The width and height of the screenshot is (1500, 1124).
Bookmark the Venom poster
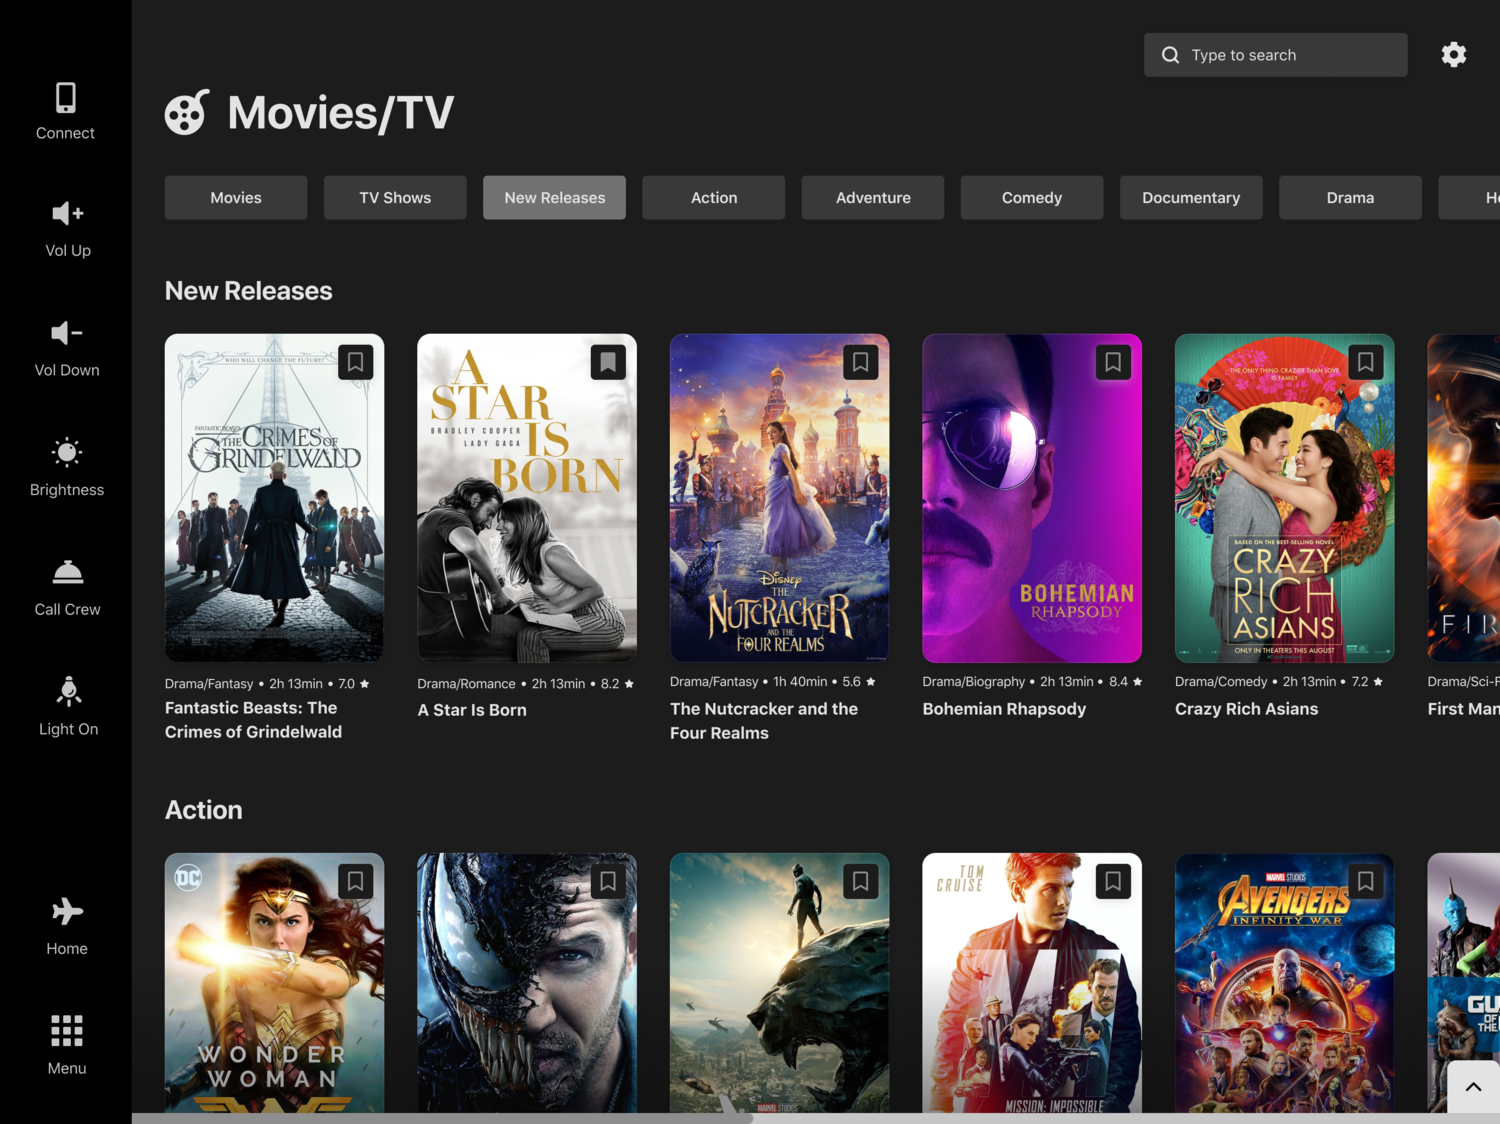(608, 881)
